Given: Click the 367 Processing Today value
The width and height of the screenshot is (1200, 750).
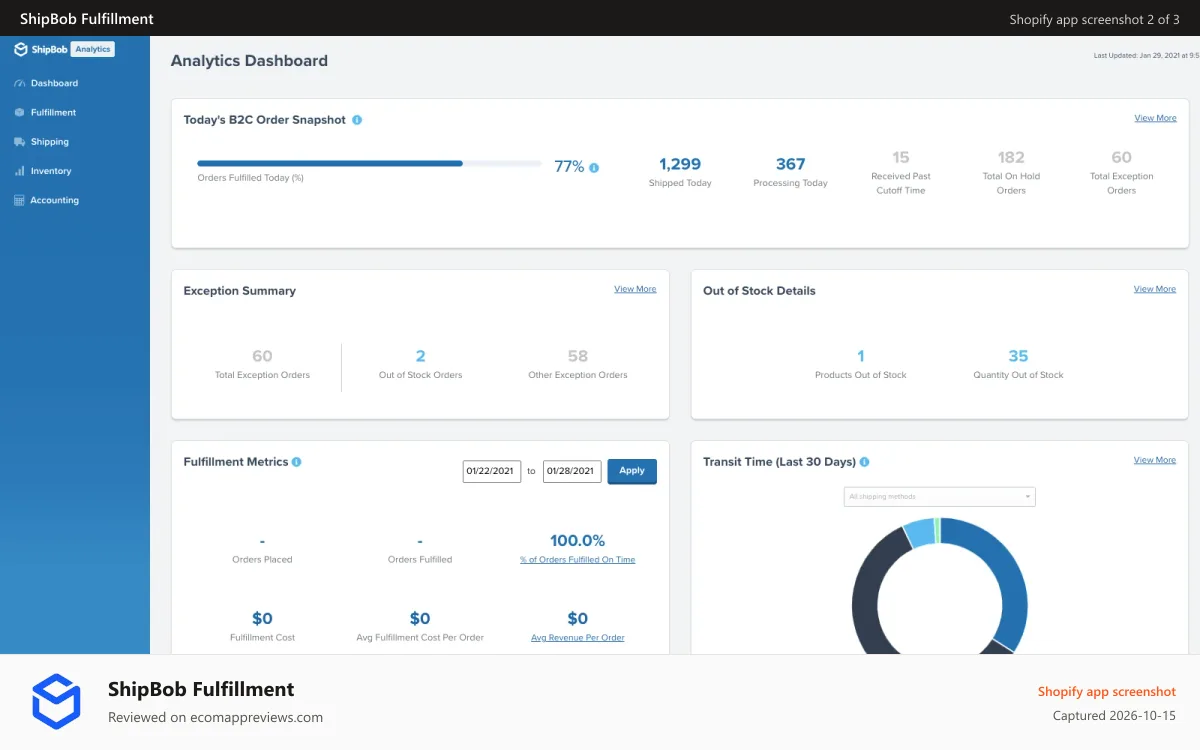Looking at the screenshot, I should pos(790,164).
